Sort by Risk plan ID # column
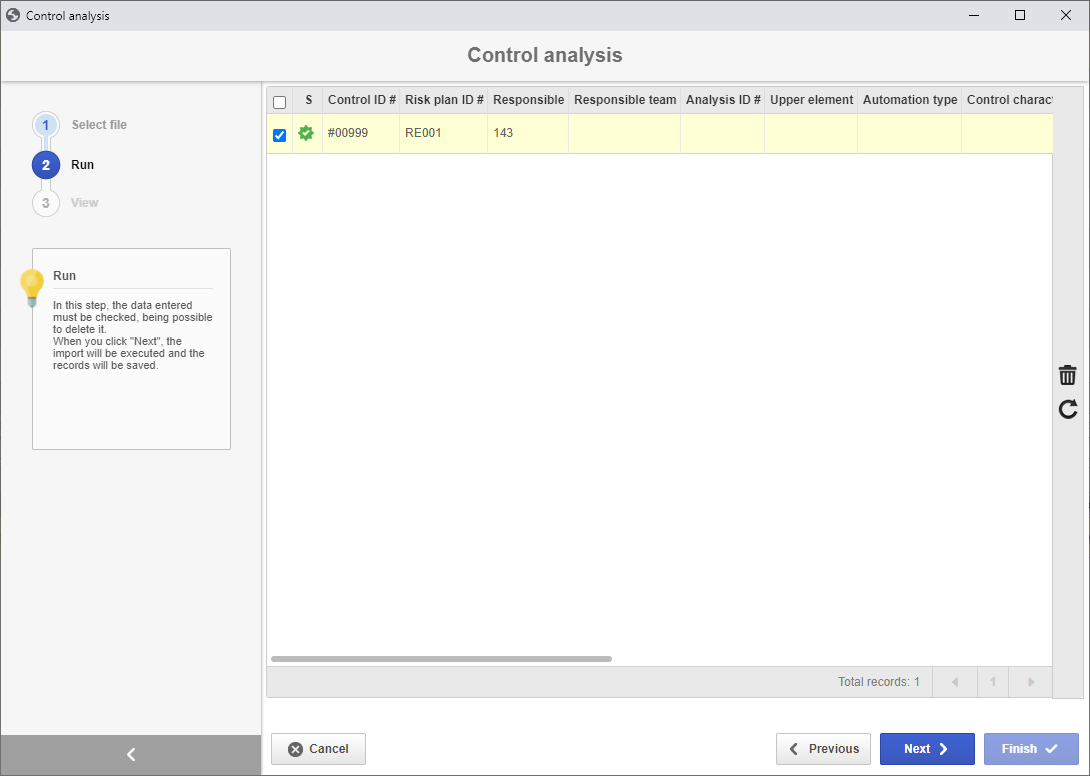This screenshot has height=776, width=1090. coord(444,100)
